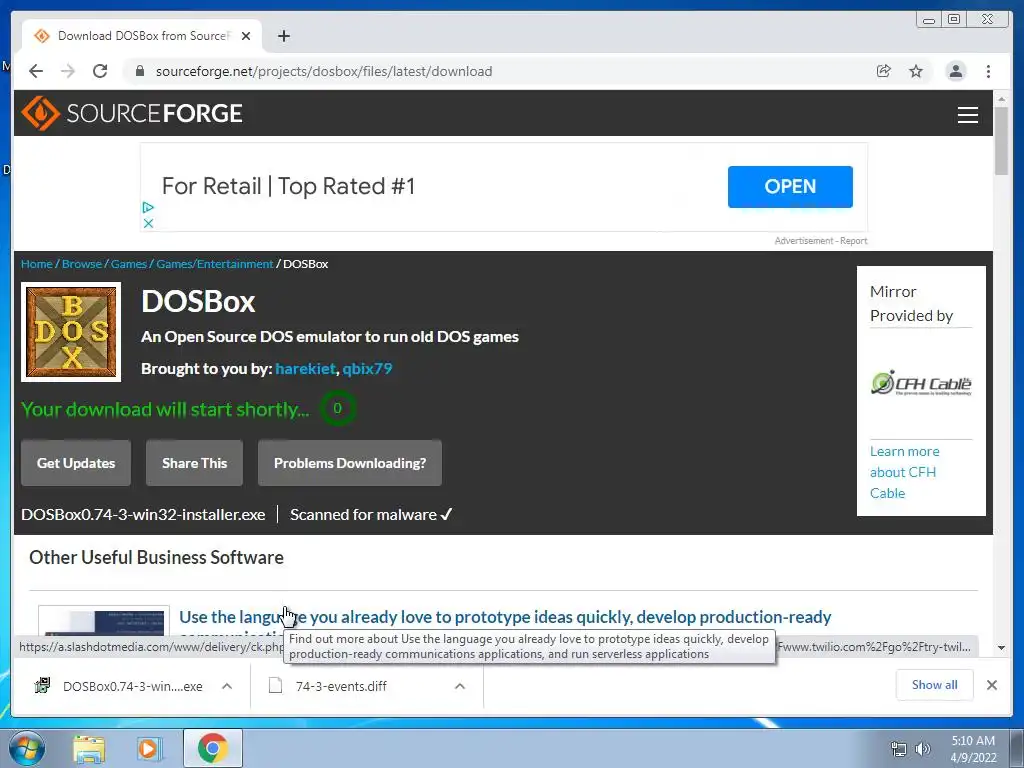Click the Chrome taskbar icon
The width and height of the screenshot is (1024, 768).
(212, 748)
